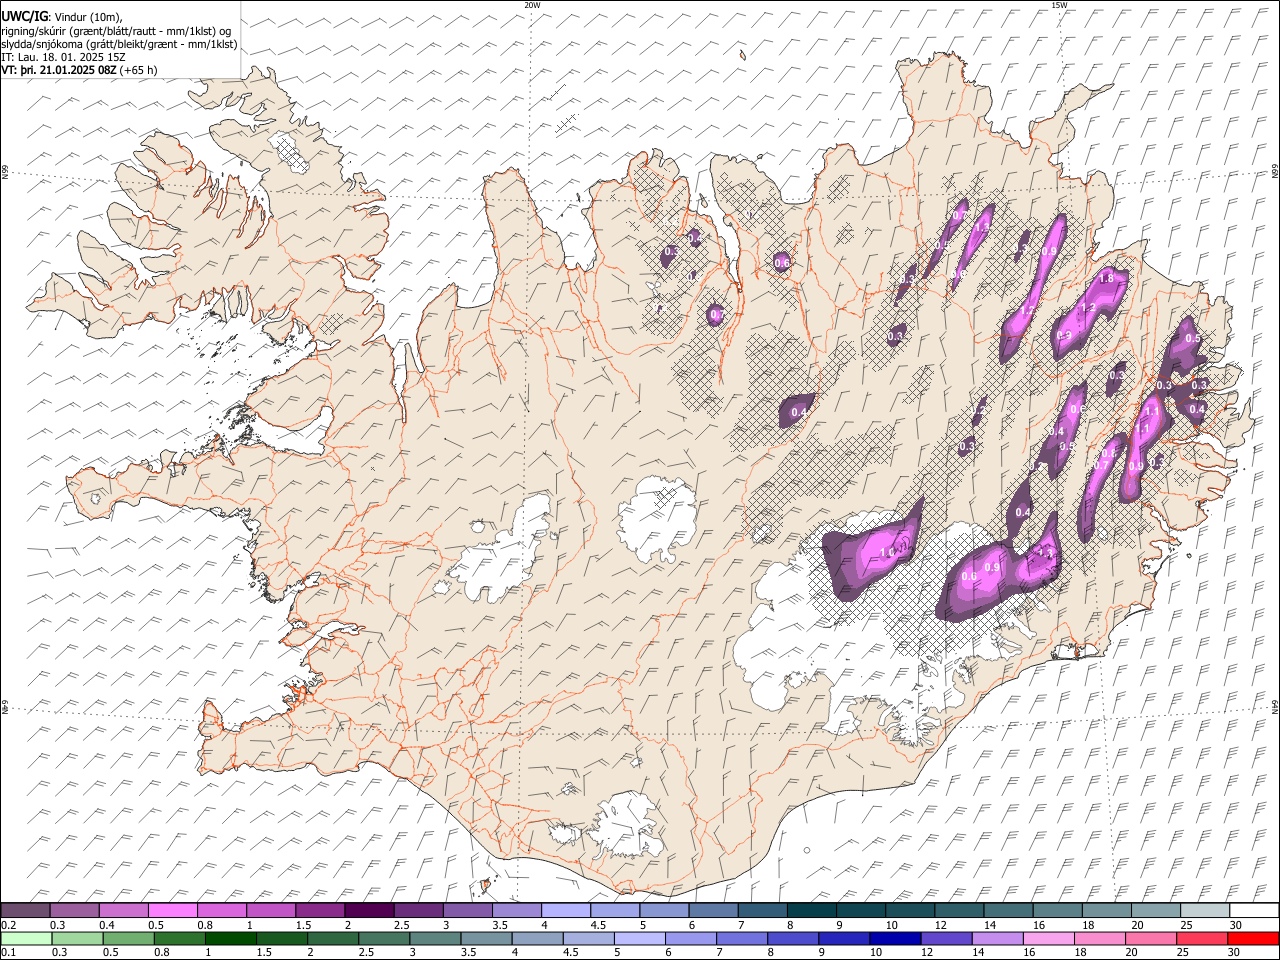
Task: Pick the light pink 16–18 rain legend swatch
Action: [x=1048, y=938]
